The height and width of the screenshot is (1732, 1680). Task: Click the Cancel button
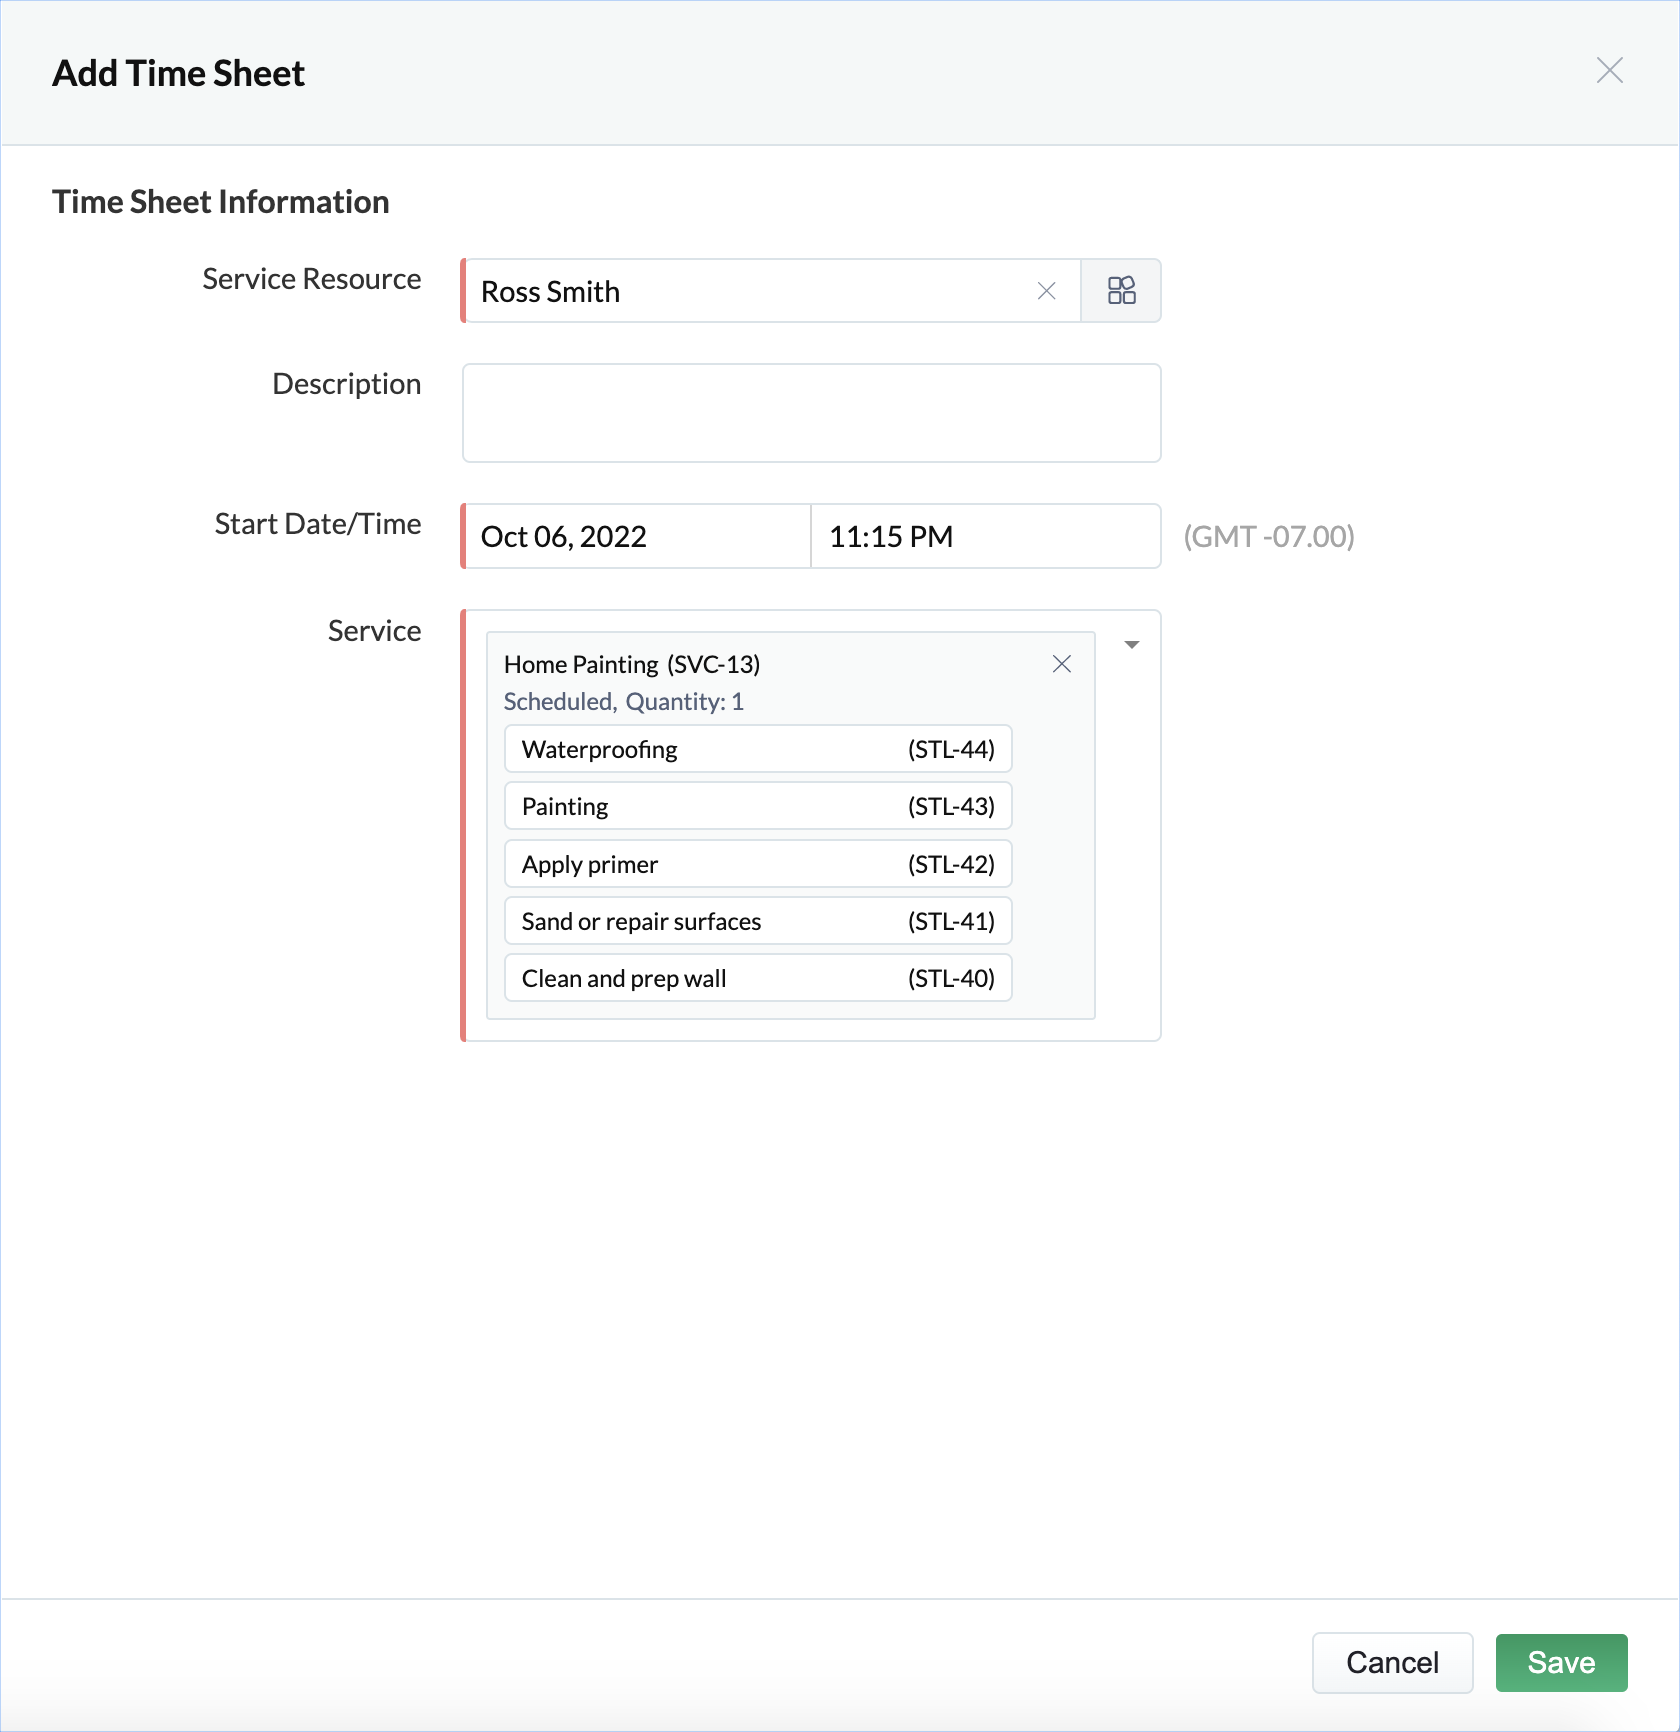1391,1662
